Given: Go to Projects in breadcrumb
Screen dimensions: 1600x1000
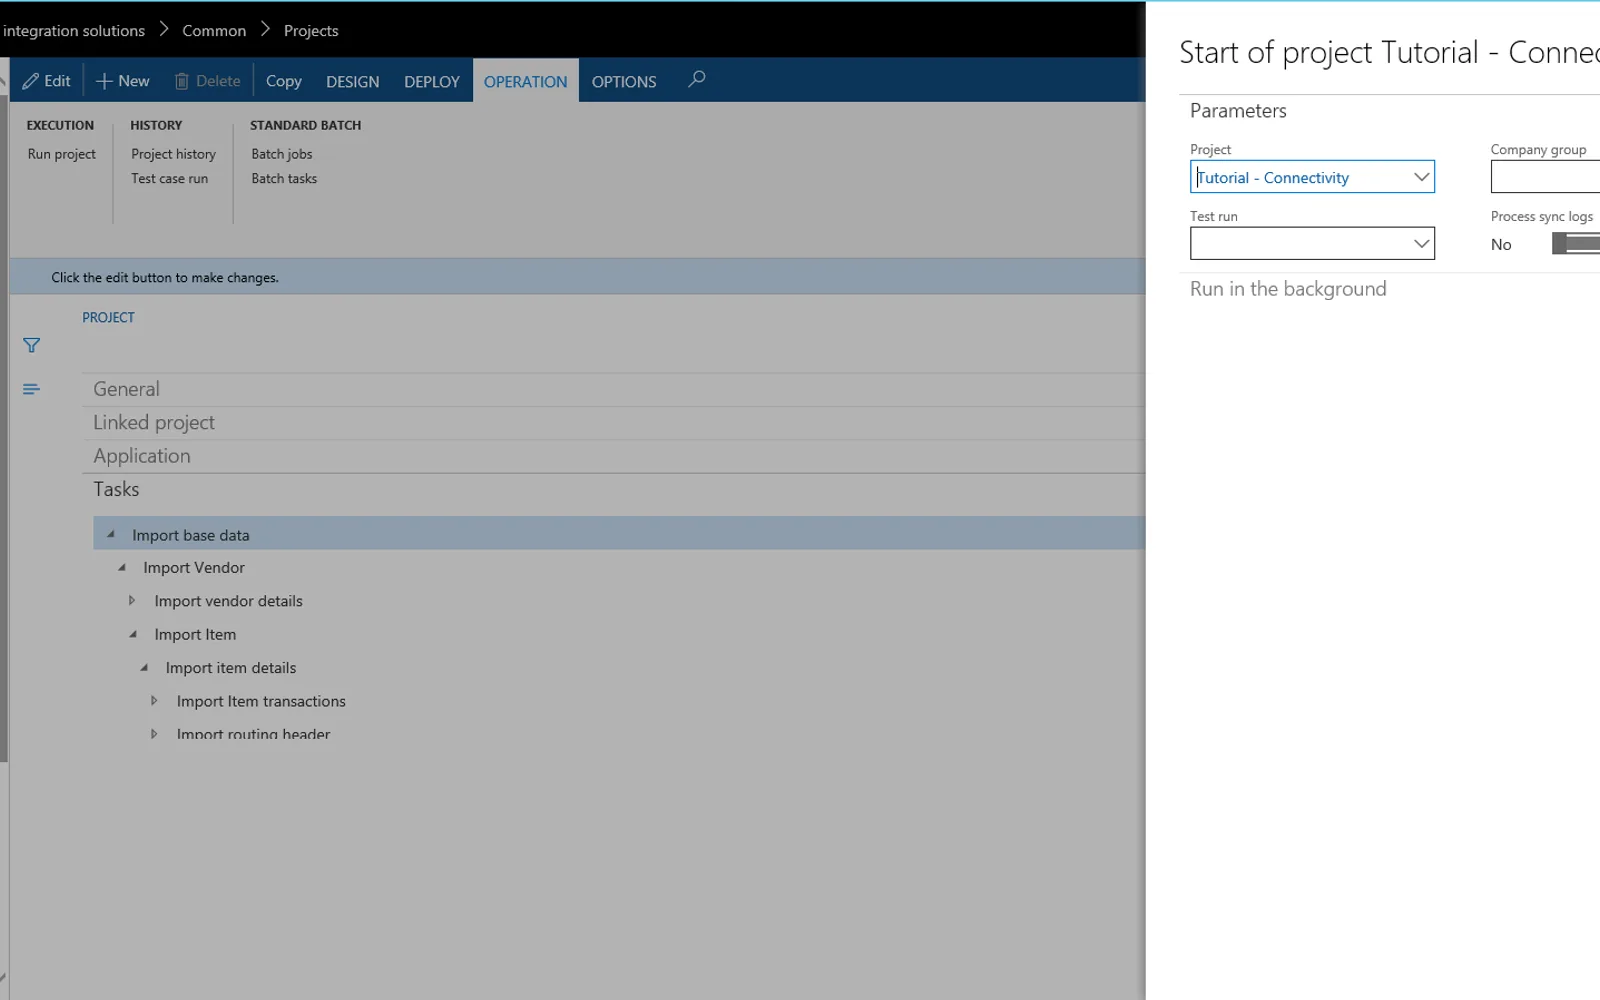Looking at the screenshot, I should click(x=311, y=31).
